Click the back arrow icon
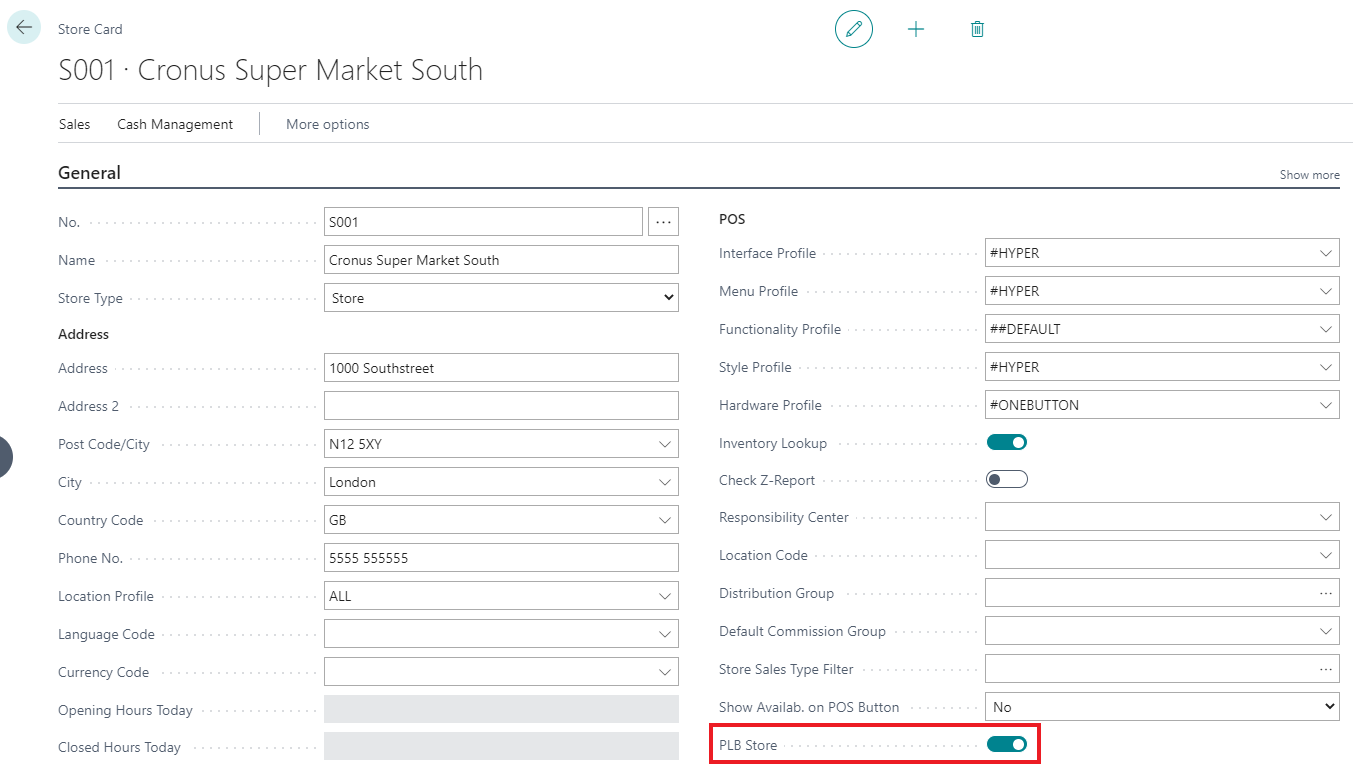Image resolution: width=1353 pixels, height=780 pixels. pyautogui.click(x=24, y=27)
